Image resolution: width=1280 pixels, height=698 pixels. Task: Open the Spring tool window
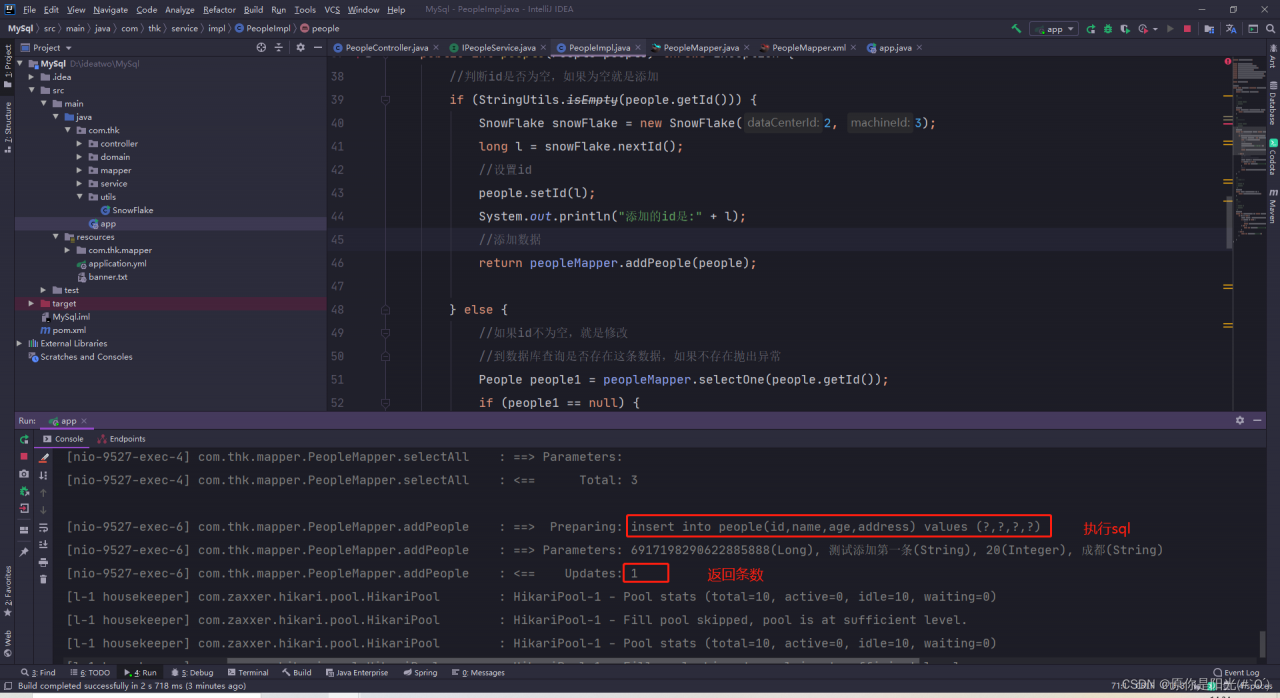tap(421, 673)
